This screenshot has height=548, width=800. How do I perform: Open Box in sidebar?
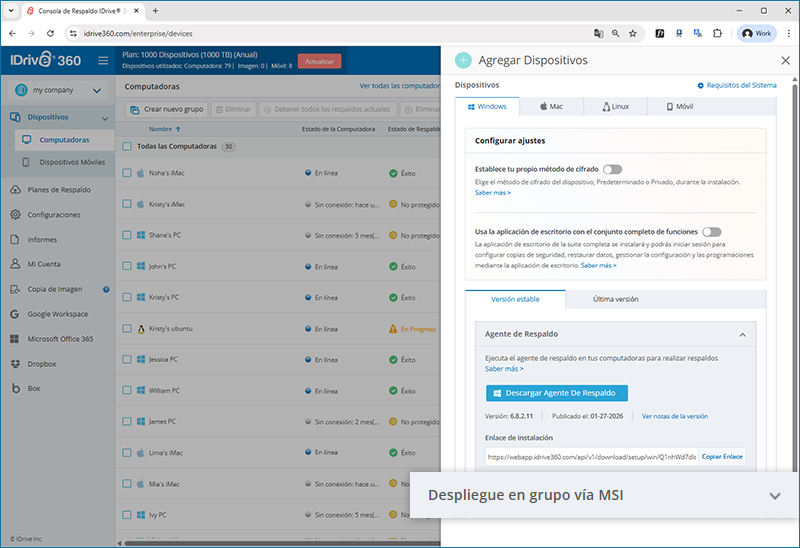(x=34, y=388)
